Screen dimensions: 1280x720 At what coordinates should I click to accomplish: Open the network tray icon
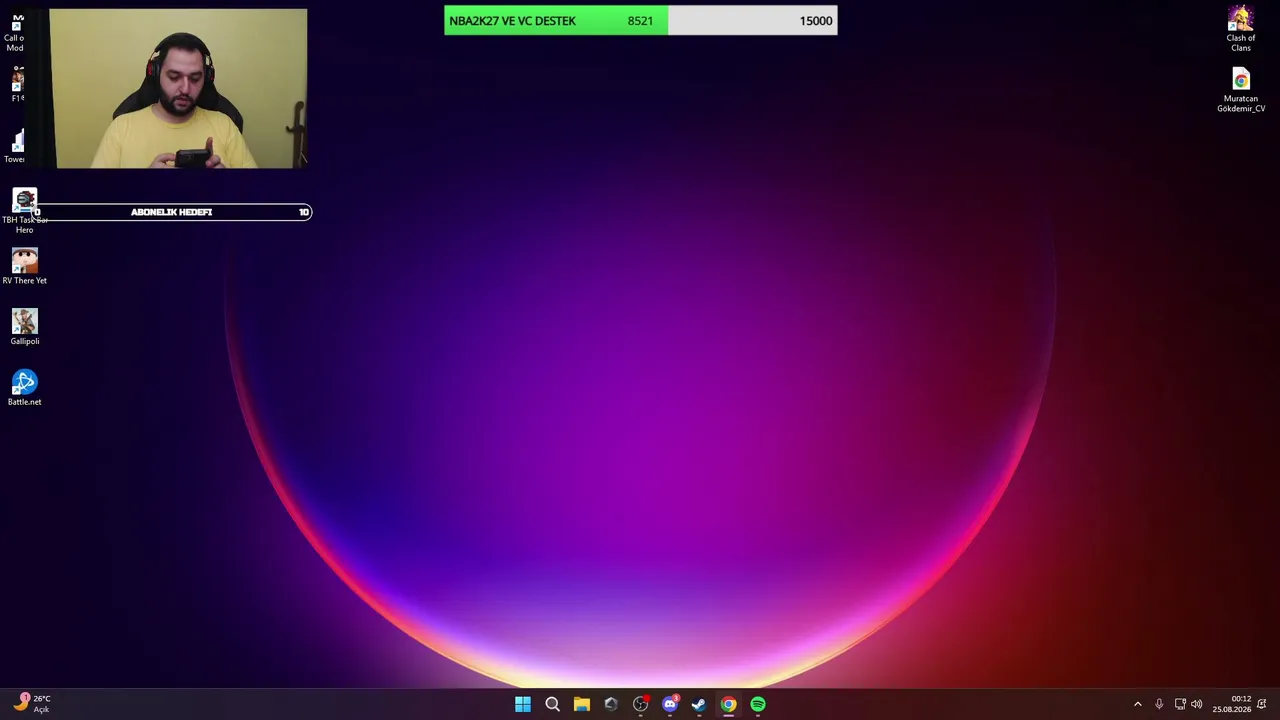pos(1180,704)
